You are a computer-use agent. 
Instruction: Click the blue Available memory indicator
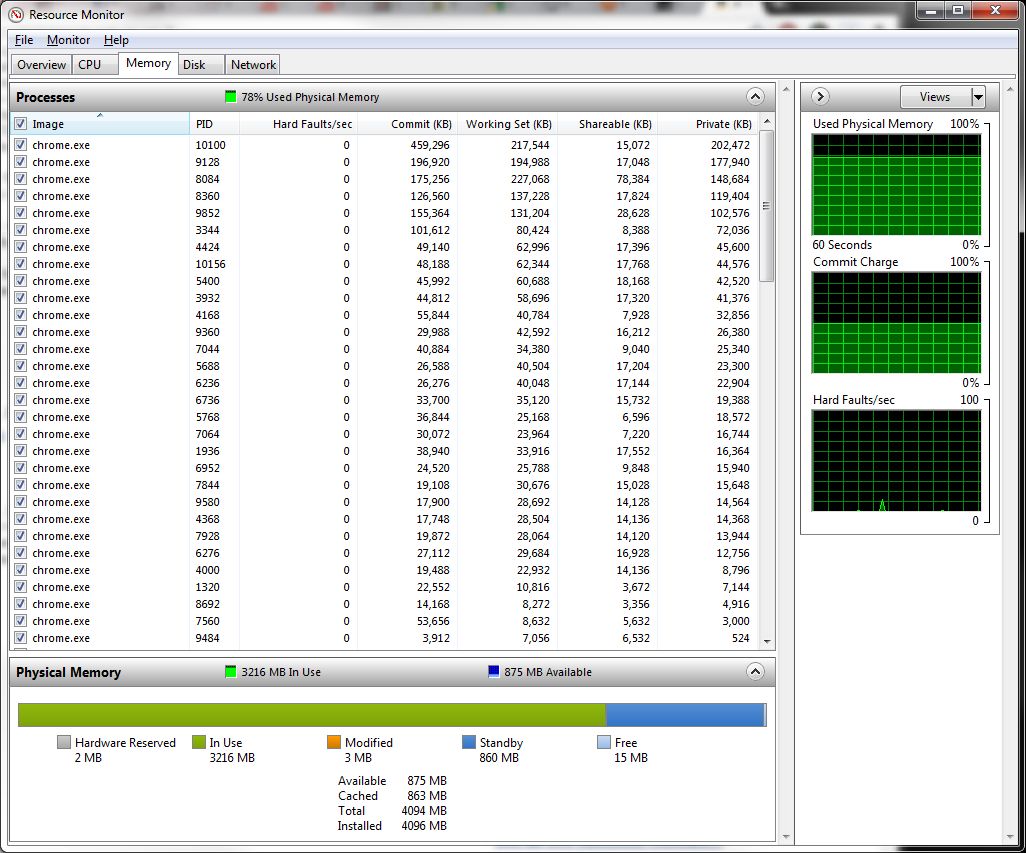tap(493, 672)
